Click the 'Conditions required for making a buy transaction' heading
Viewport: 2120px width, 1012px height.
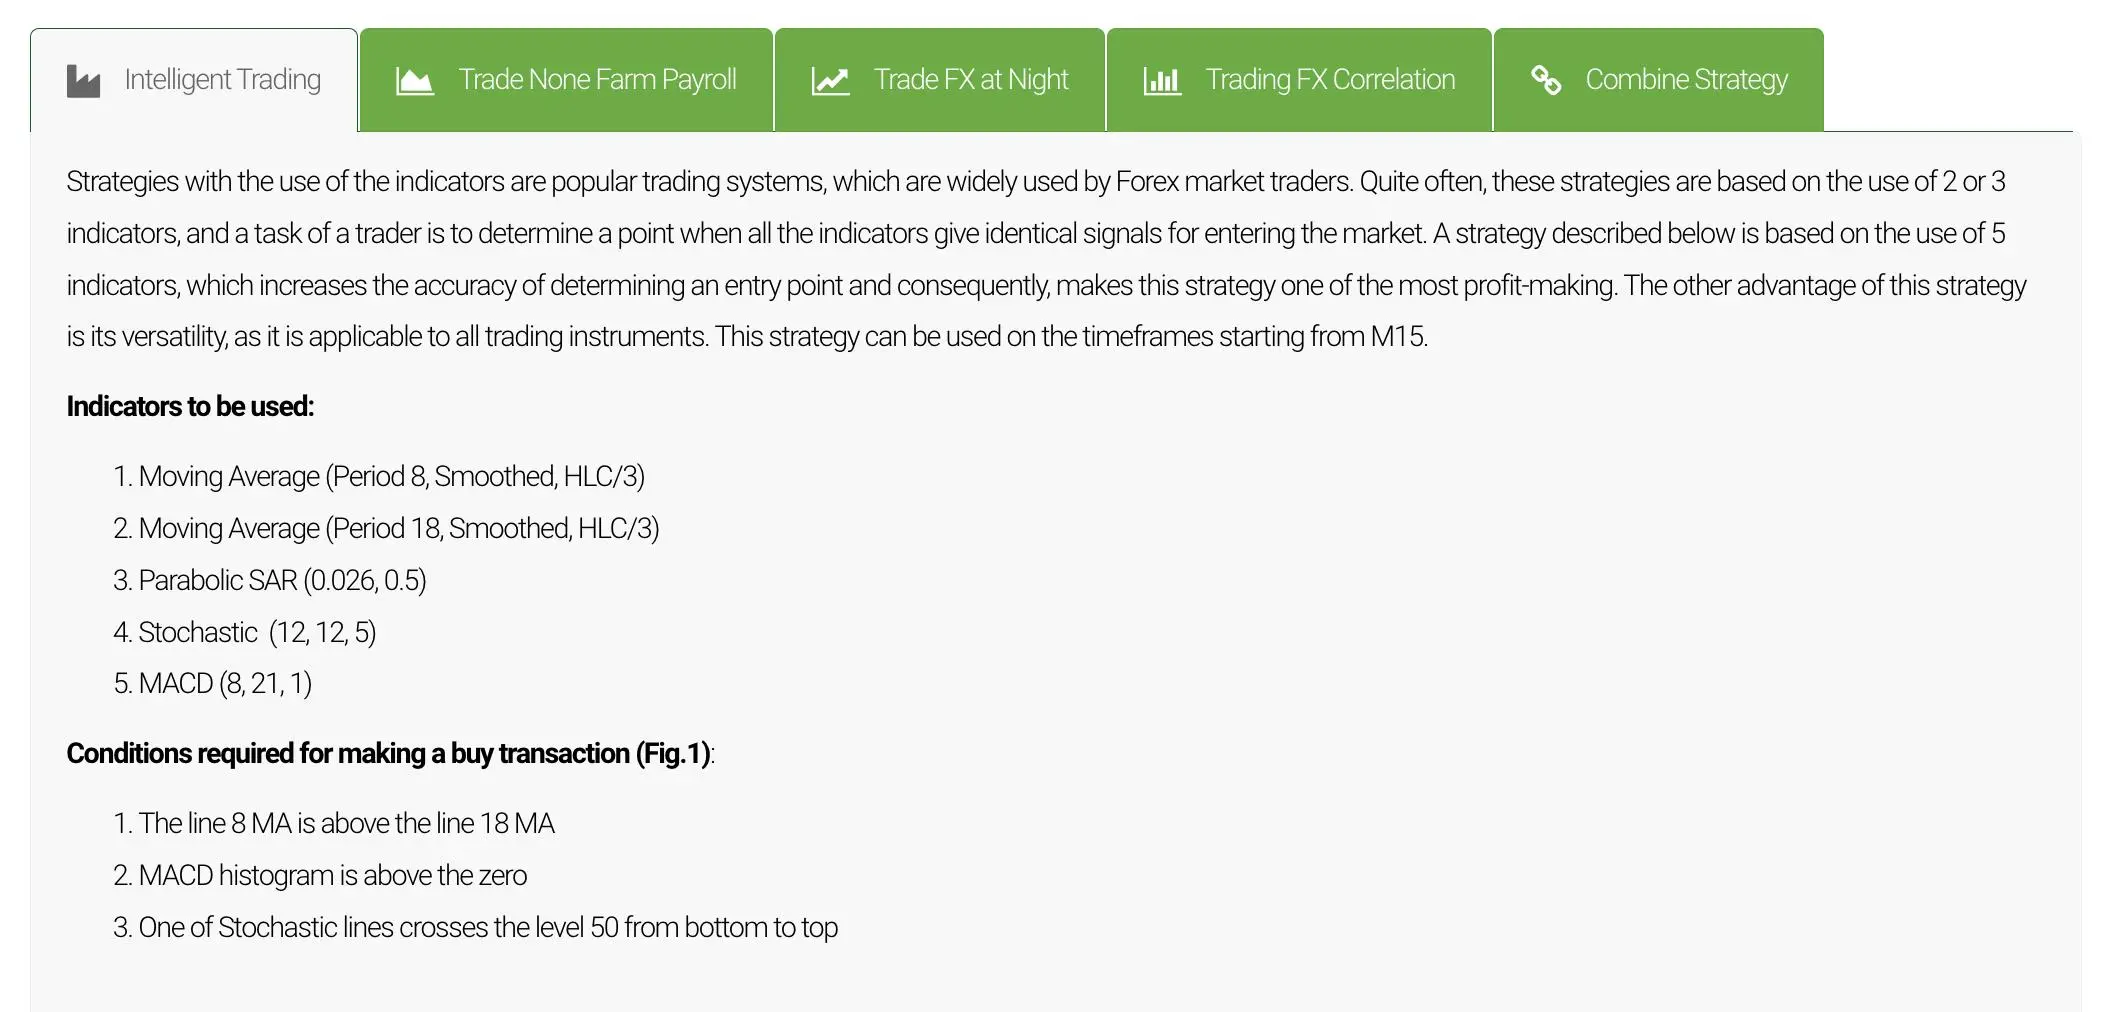[390, 754]
